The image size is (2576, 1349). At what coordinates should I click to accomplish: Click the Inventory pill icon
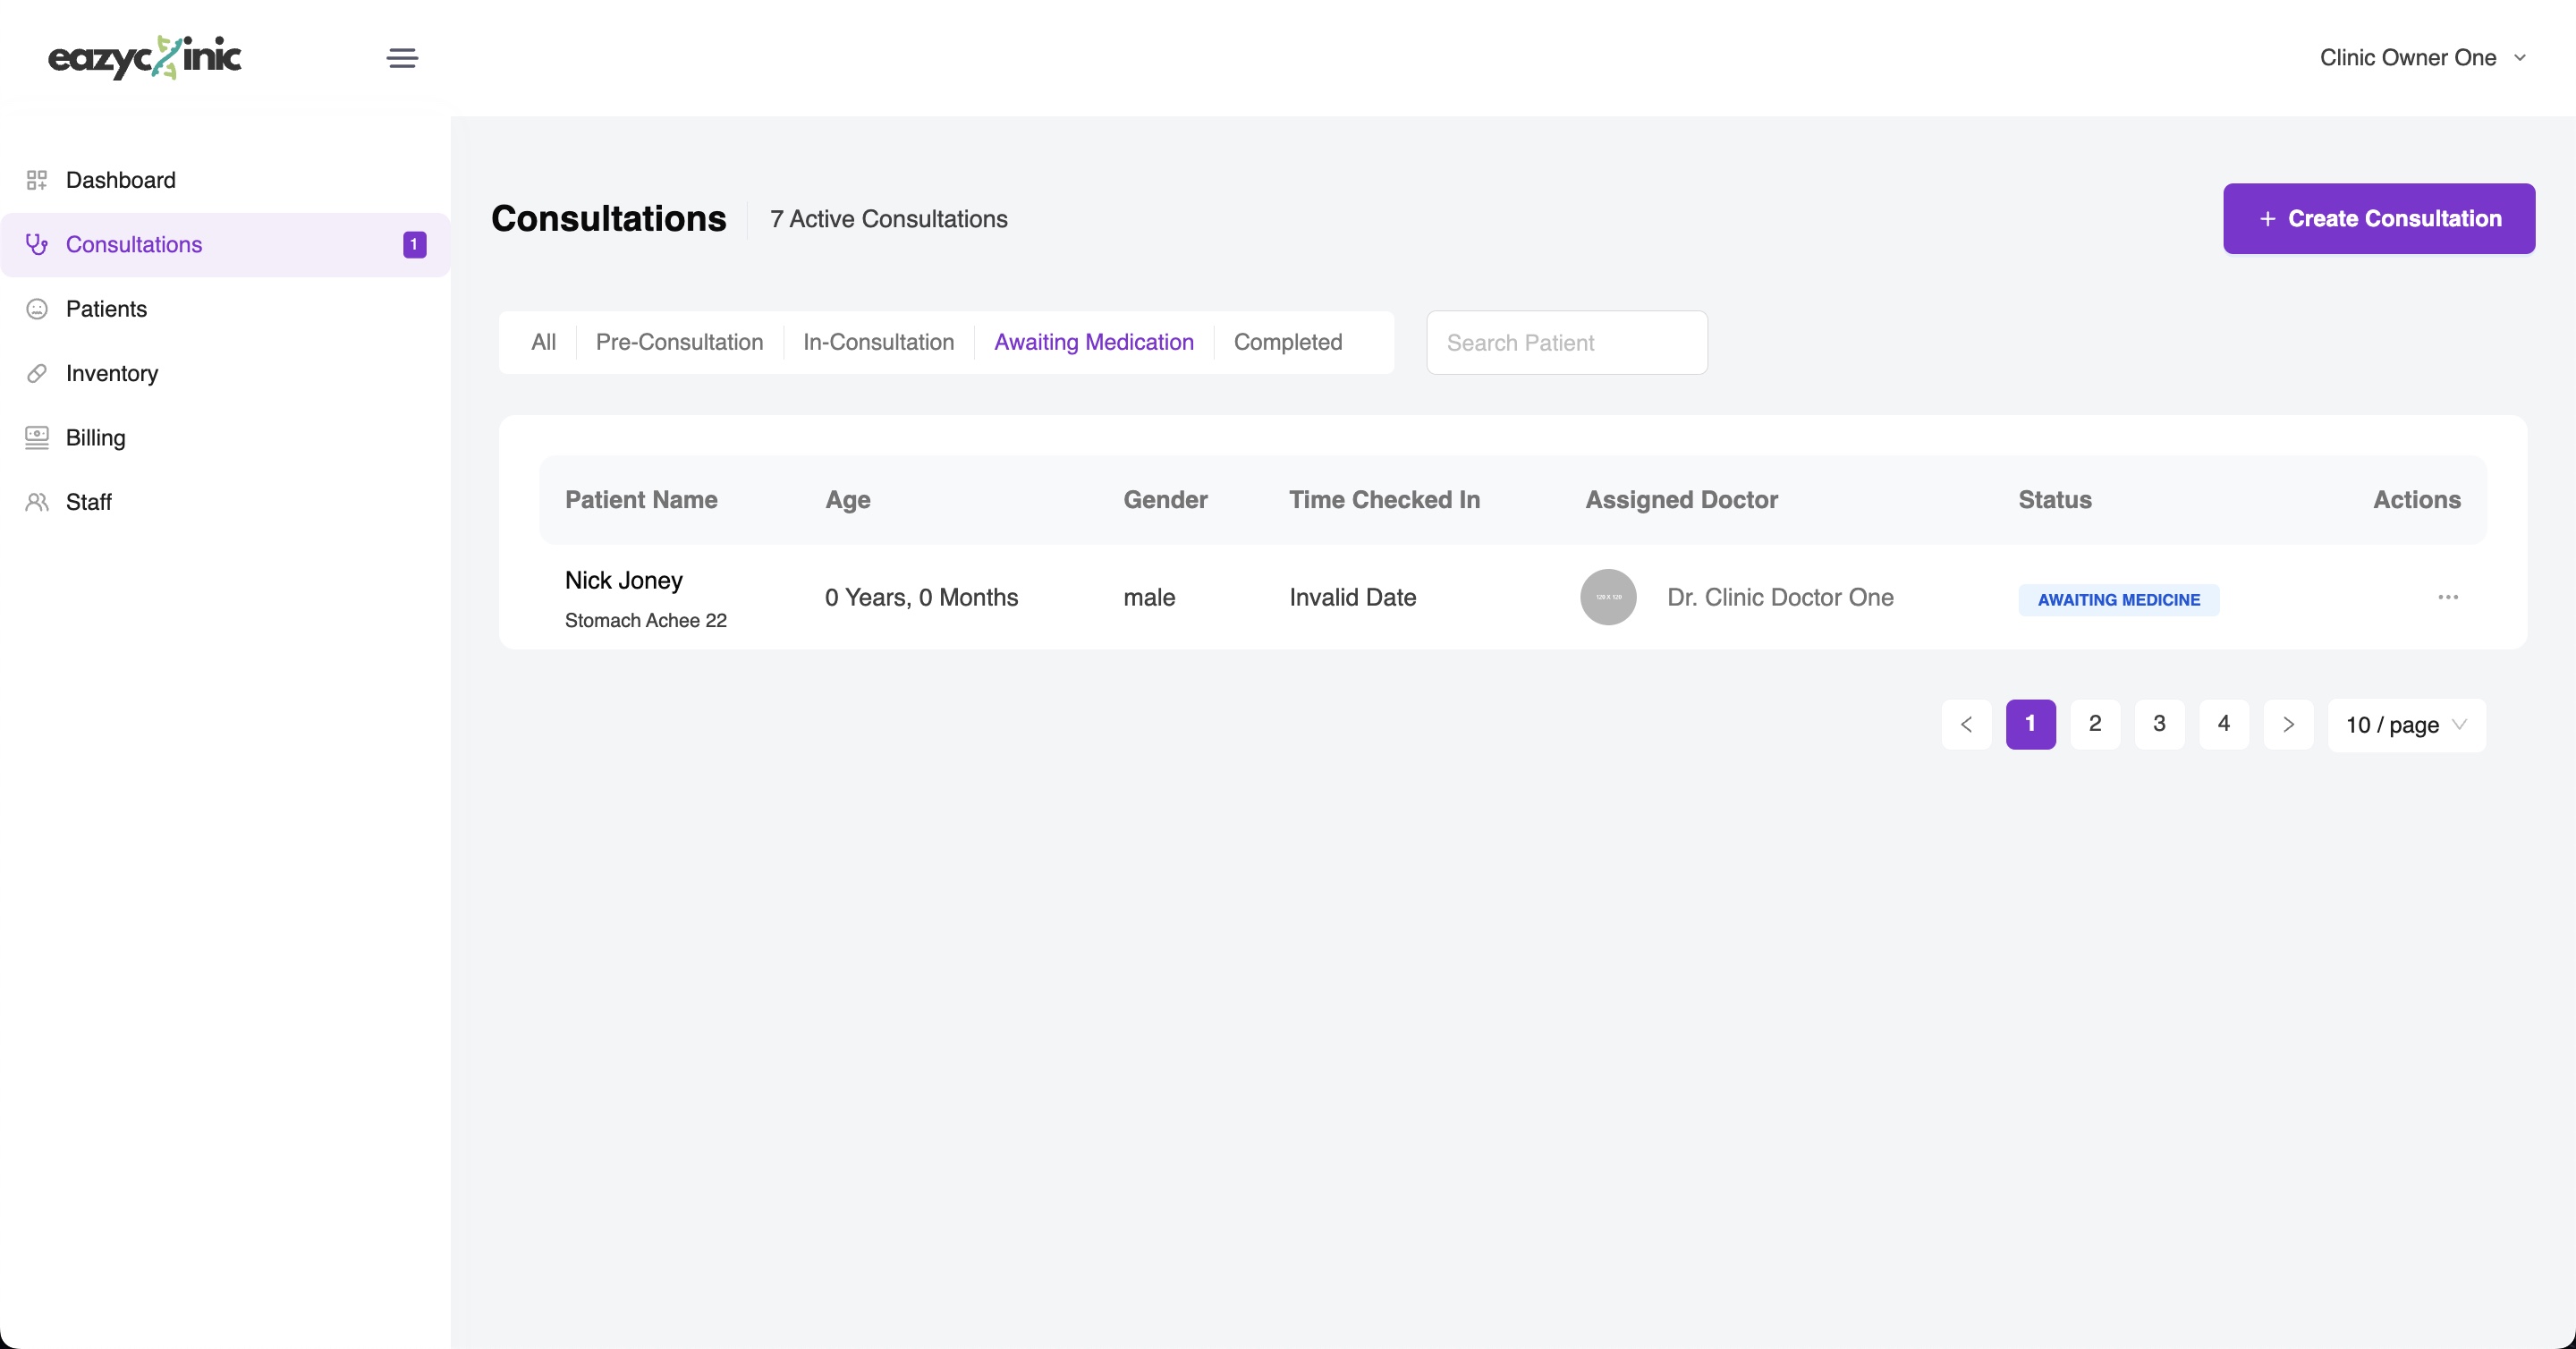(x=37, y=373)
